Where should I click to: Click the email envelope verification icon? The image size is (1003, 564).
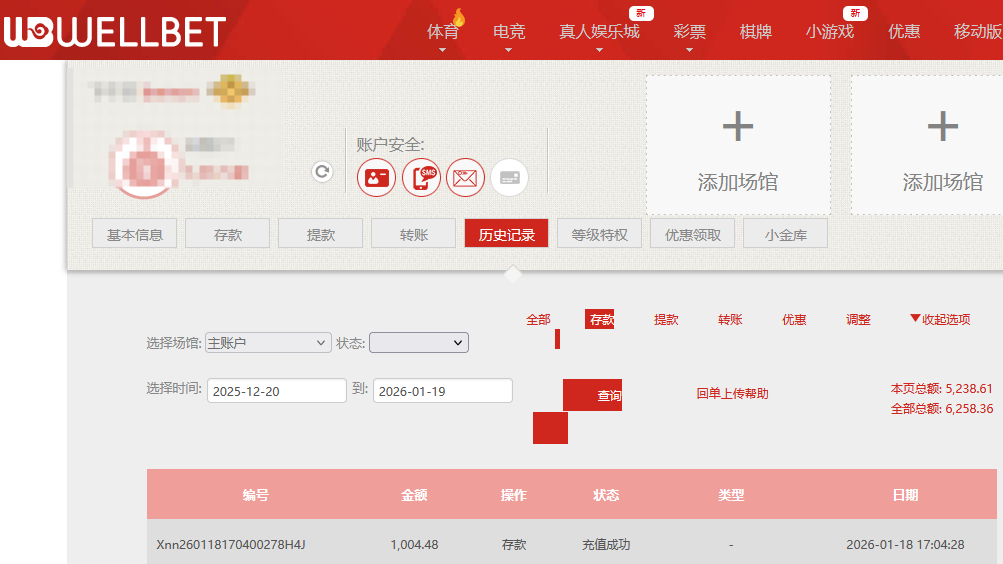(x=465, y=178)
